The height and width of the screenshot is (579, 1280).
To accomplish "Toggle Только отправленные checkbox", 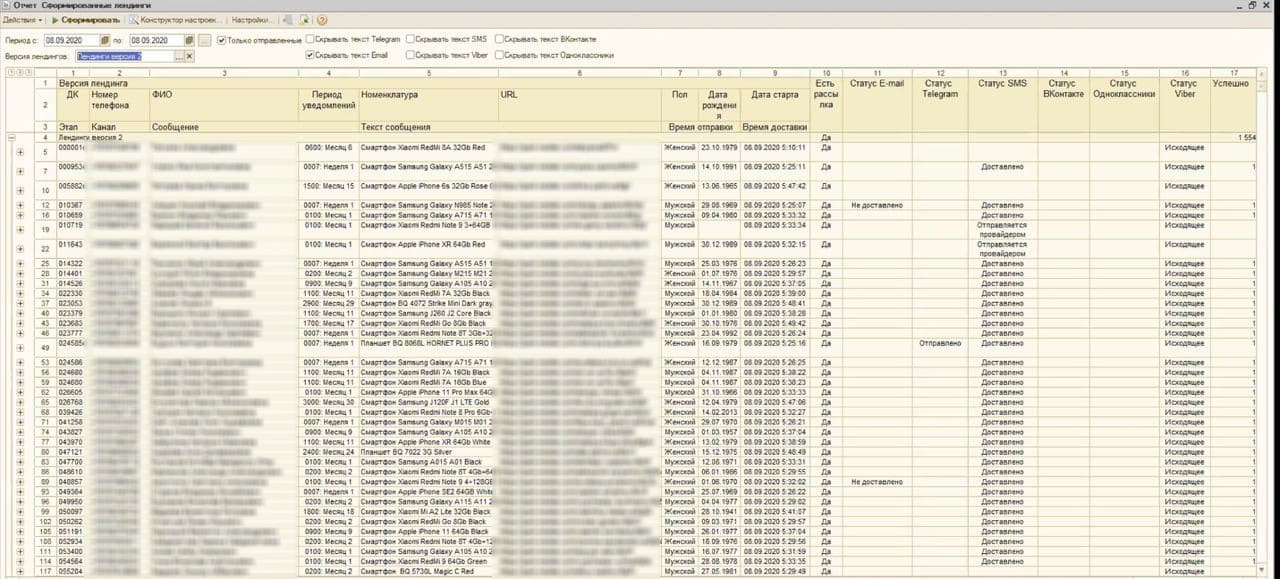I will coord(221,41).
